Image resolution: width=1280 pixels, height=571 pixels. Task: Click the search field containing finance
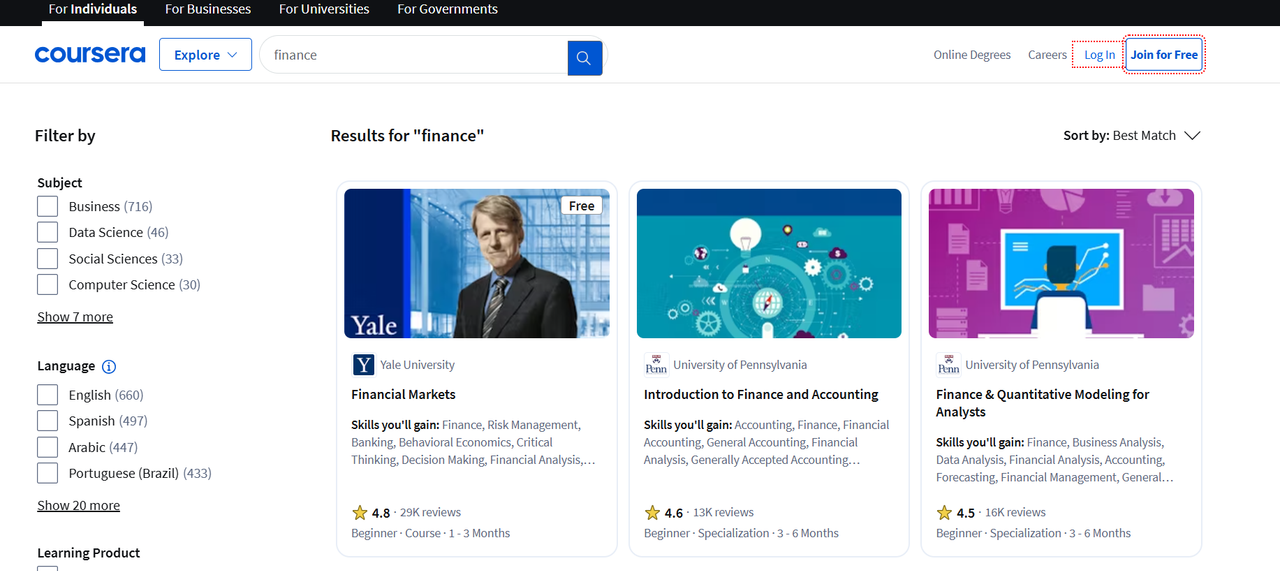click(413, 55)
